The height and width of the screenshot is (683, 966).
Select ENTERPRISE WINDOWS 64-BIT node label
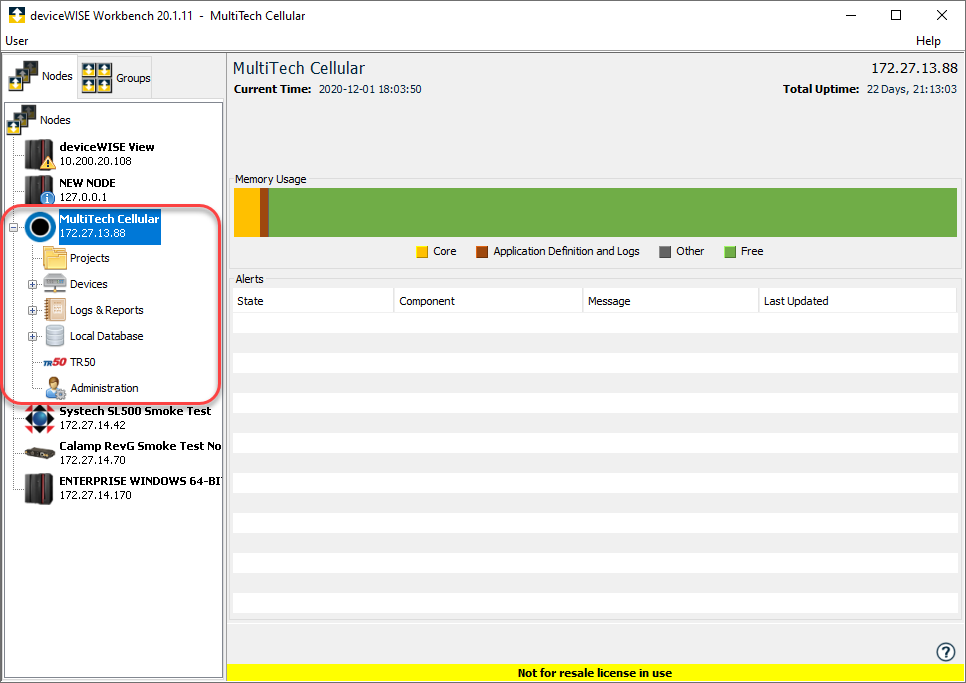(x=140, y=488)
